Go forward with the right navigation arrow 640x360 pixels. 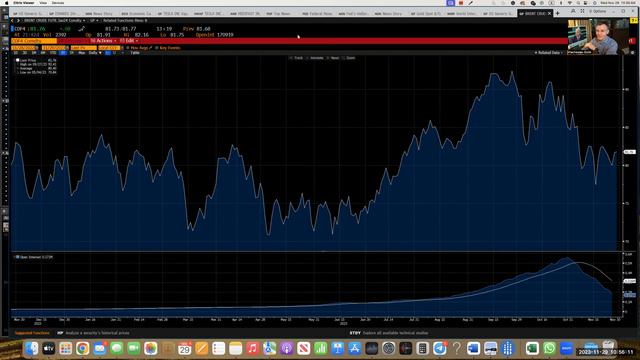tap(18, 20)
